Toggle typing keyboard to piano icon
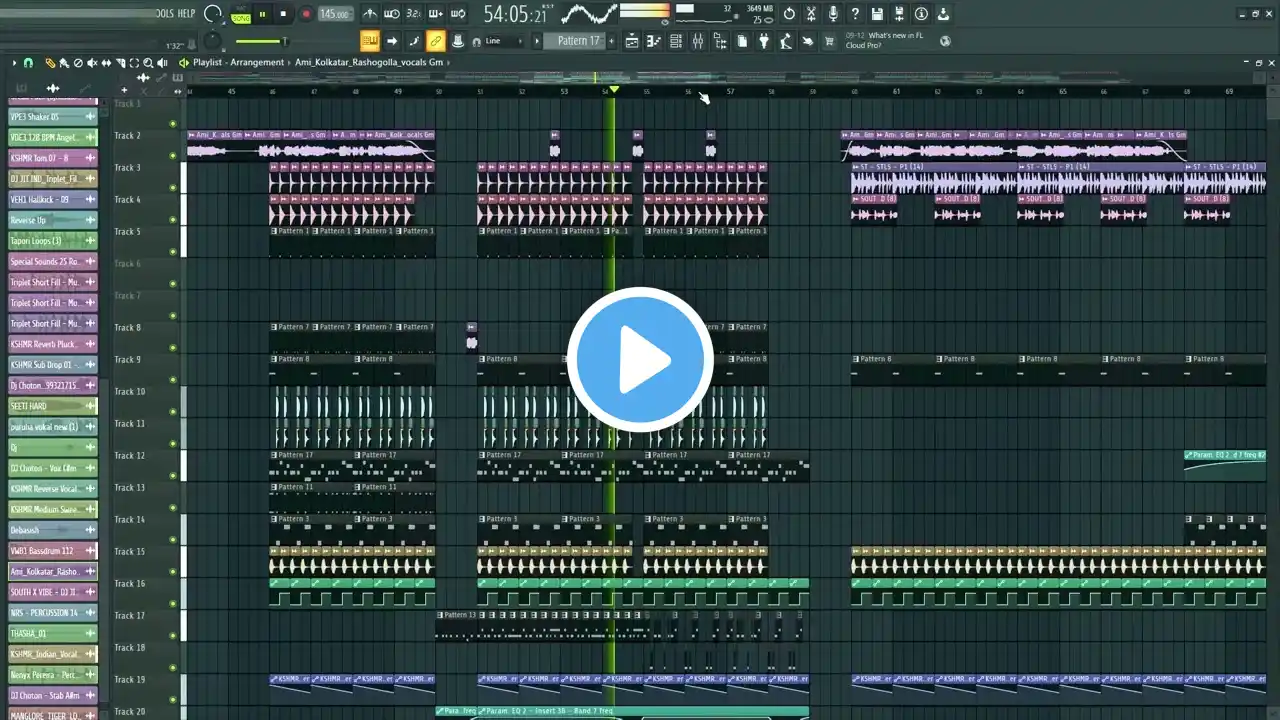The width and height of the screenshot is (1280, 720). click(x=370, y=41)
